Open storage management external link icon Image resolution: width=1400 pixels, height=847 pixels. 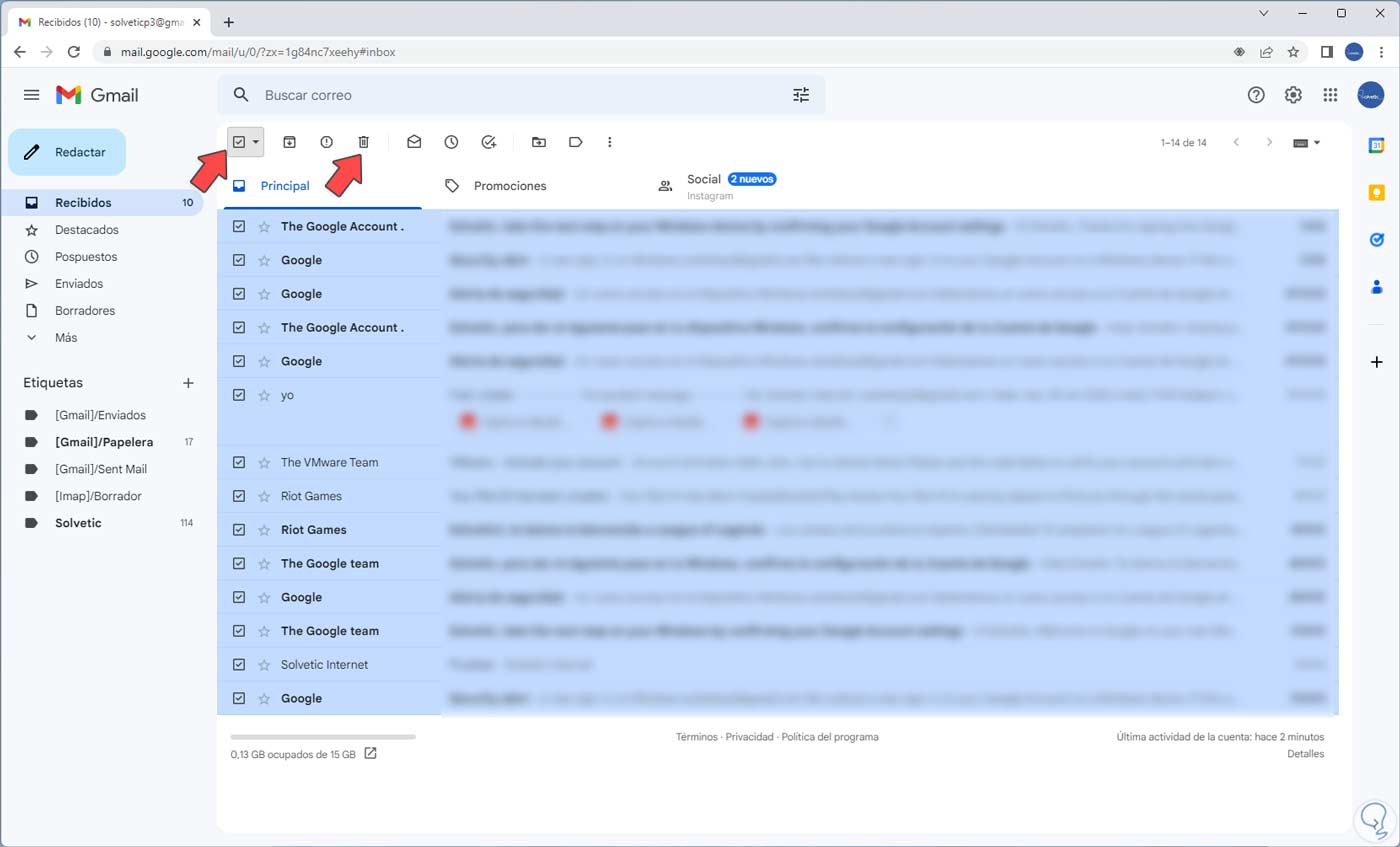(x=370, y=753)
